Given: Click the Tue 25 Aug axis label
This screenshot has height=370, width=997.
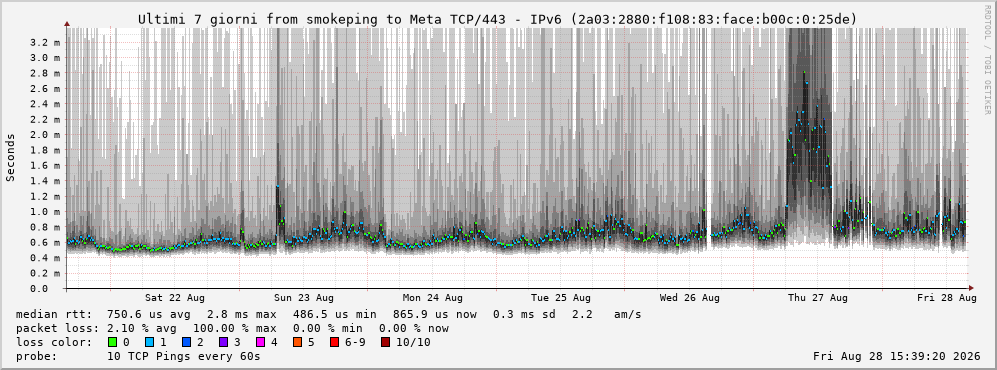Looking at the screenshot, I should pyautogui.click(x=561, y=298).
